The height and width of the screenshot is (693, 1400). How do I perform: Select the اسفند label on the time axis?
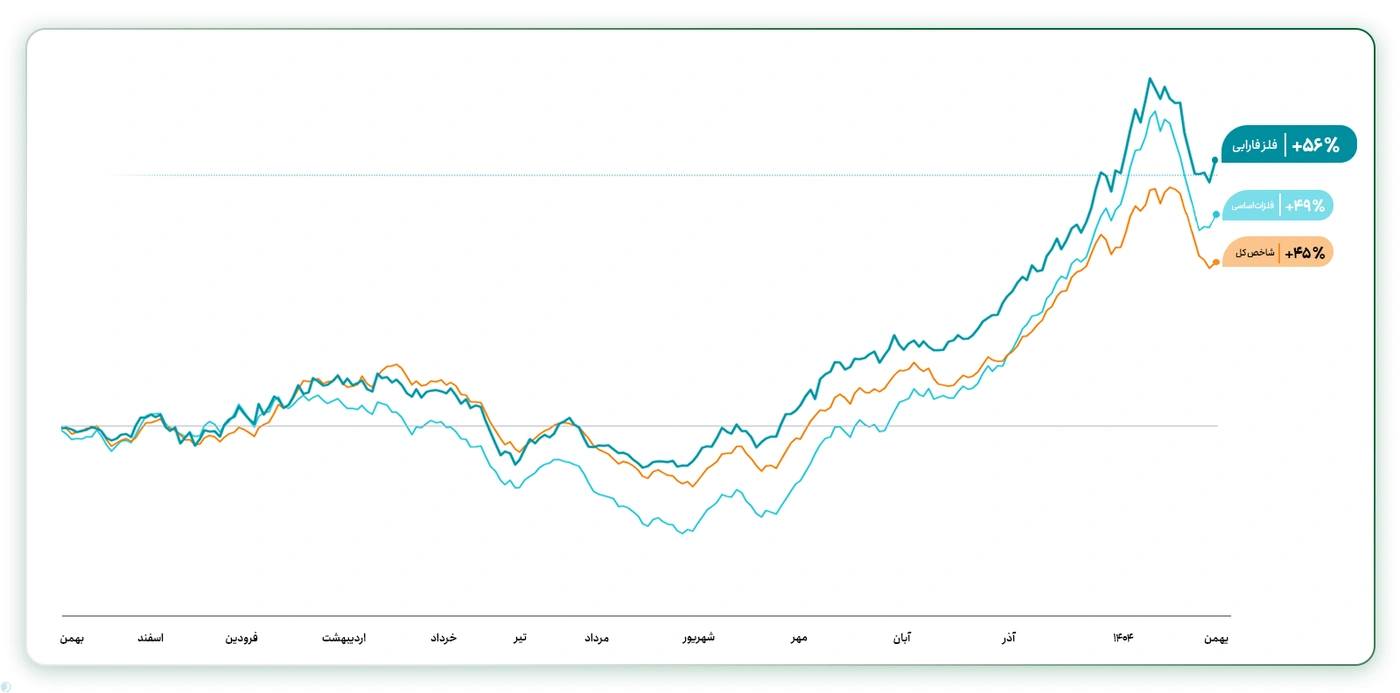point(150,638)
